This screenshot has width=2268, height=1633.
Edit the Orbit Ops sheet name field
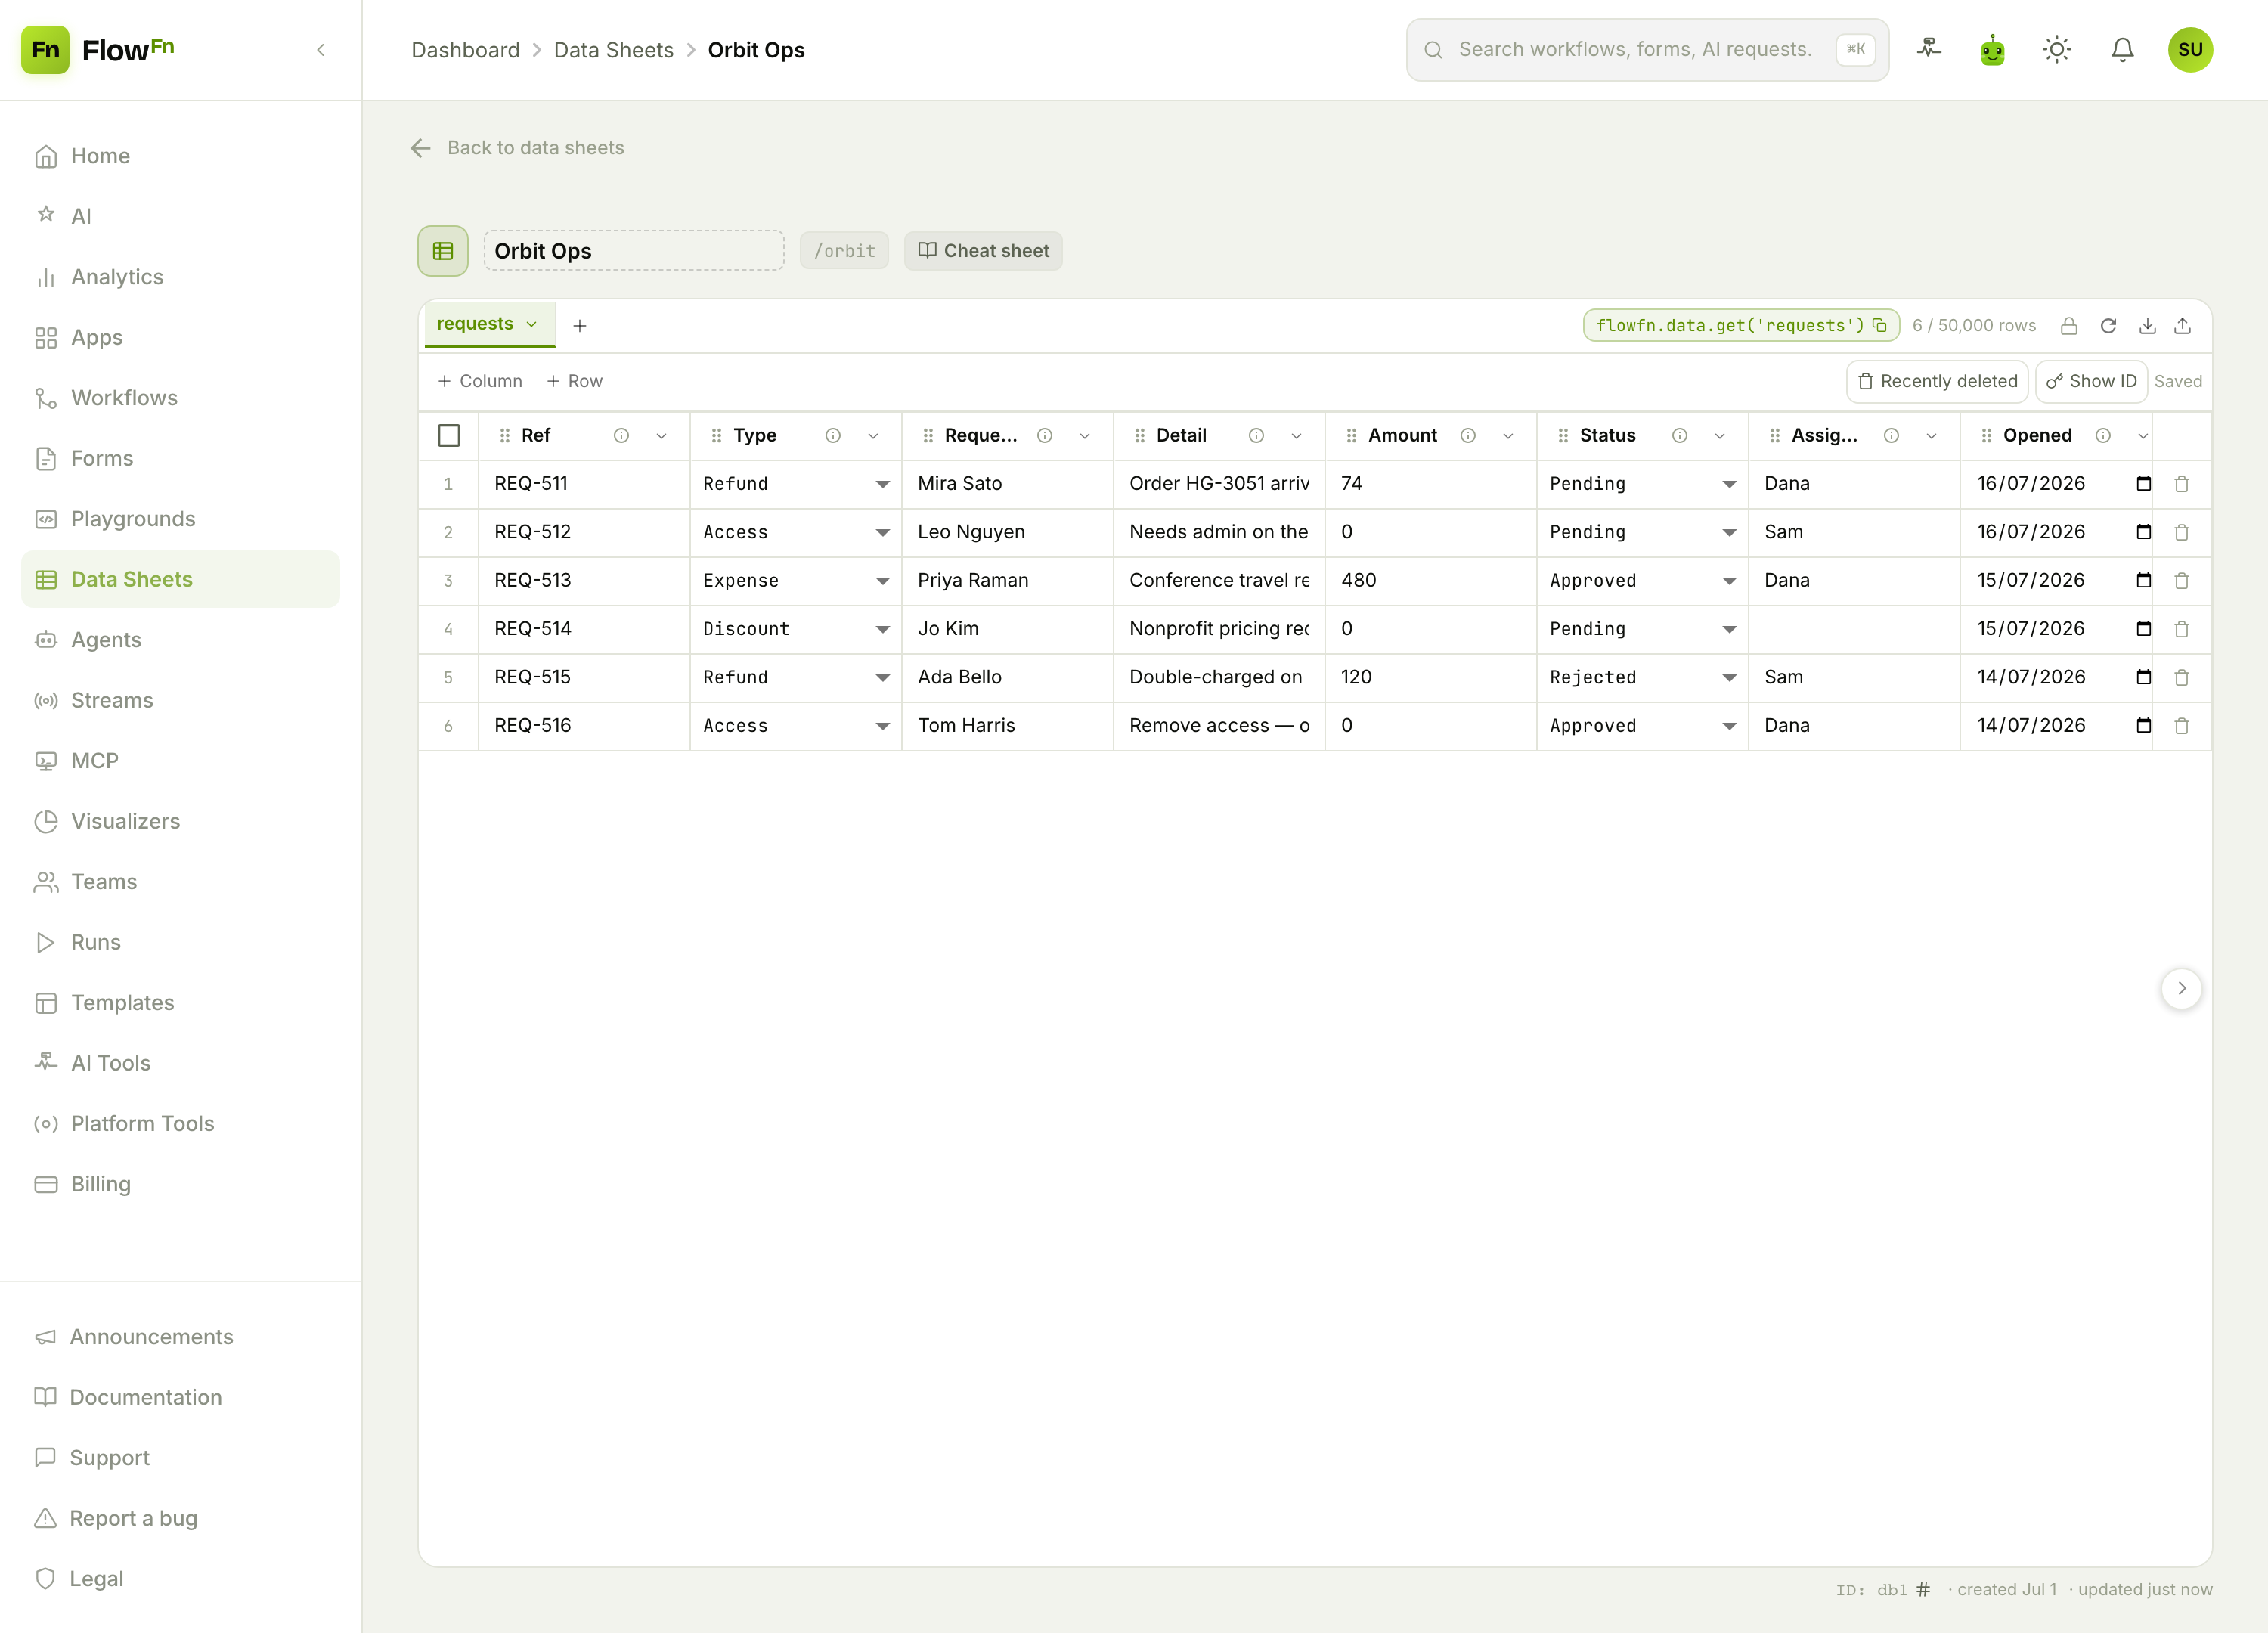634,251
